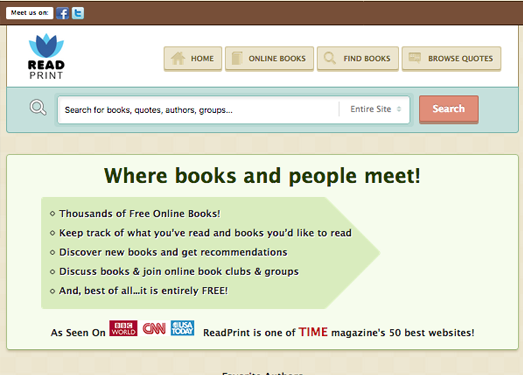
Task: Go to the HOME menu button
Action: click(193, 59)
